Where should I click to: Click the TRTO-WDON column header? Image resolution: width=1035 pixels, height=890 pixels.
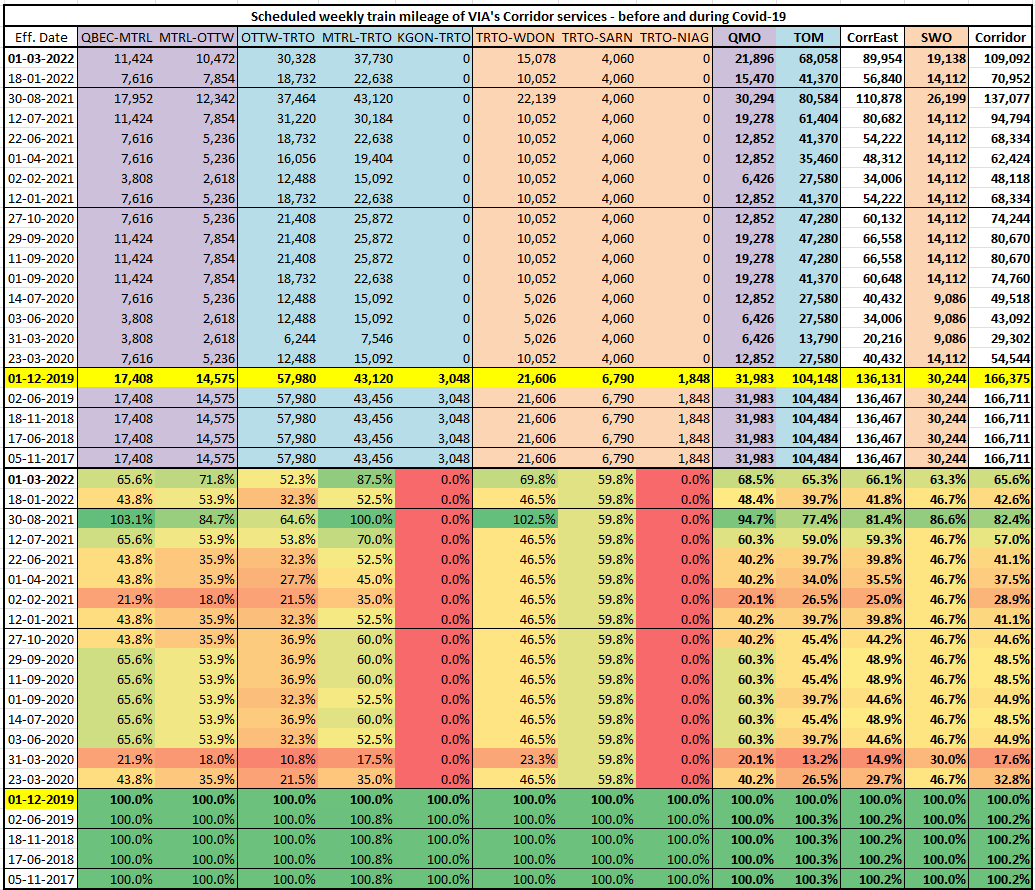tap(513, 37)
